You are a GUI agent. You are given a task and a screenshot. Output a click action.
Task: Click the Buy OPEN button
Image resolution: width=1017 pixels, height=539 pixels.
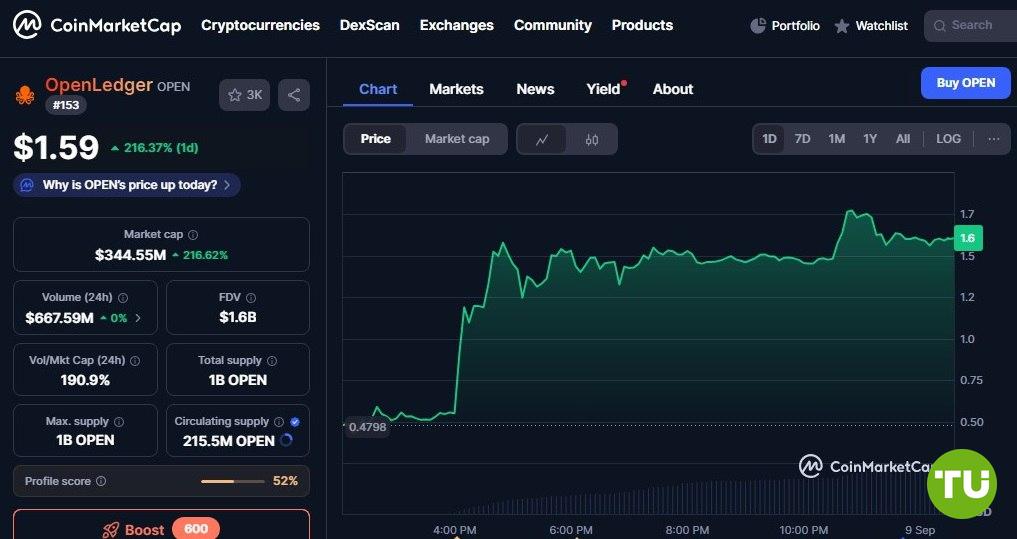[966, 83]
